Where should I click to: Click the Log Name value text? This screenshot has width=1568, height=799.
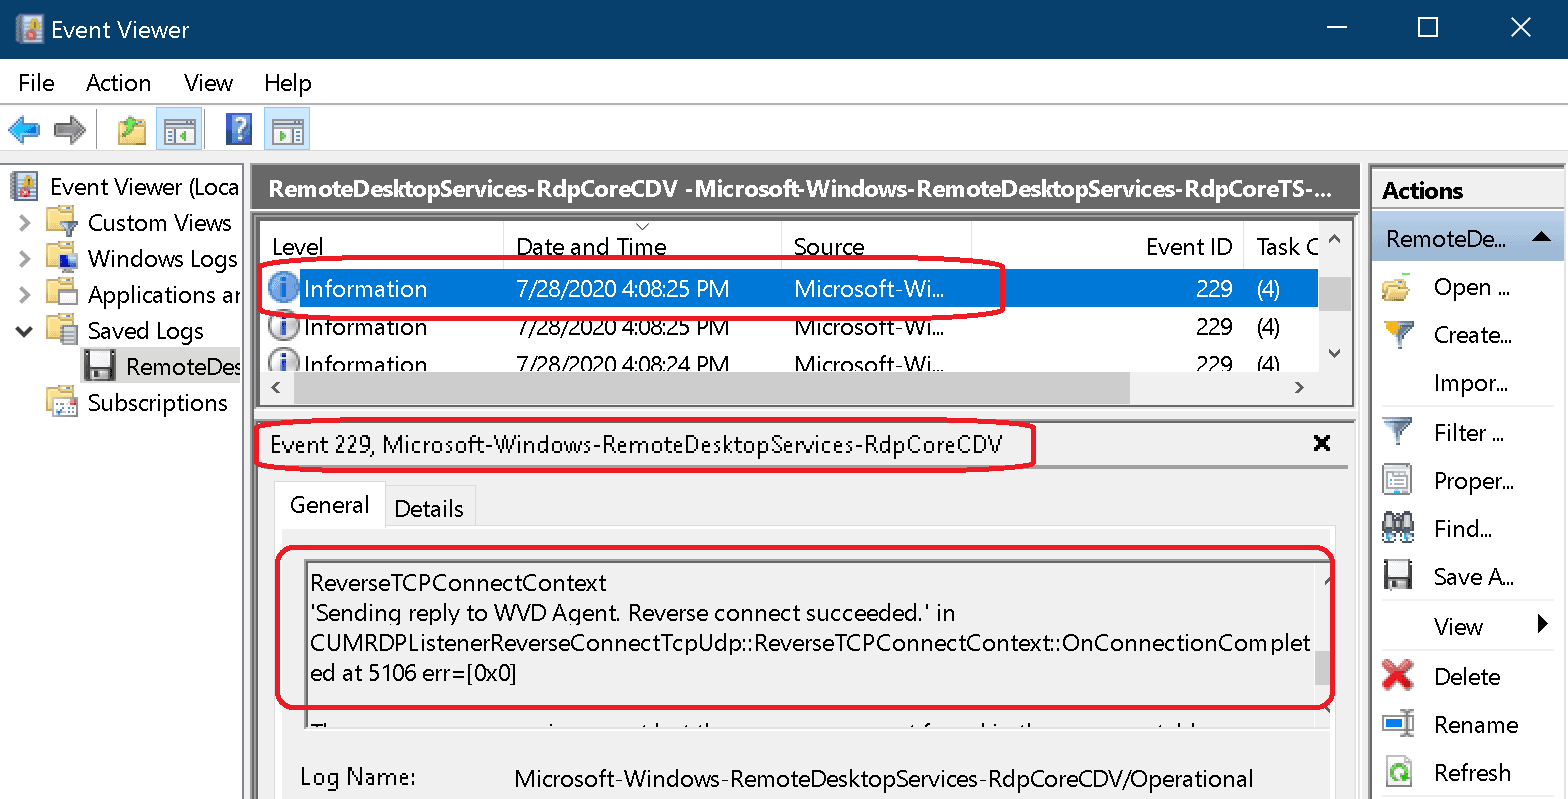tap(884, 779)
